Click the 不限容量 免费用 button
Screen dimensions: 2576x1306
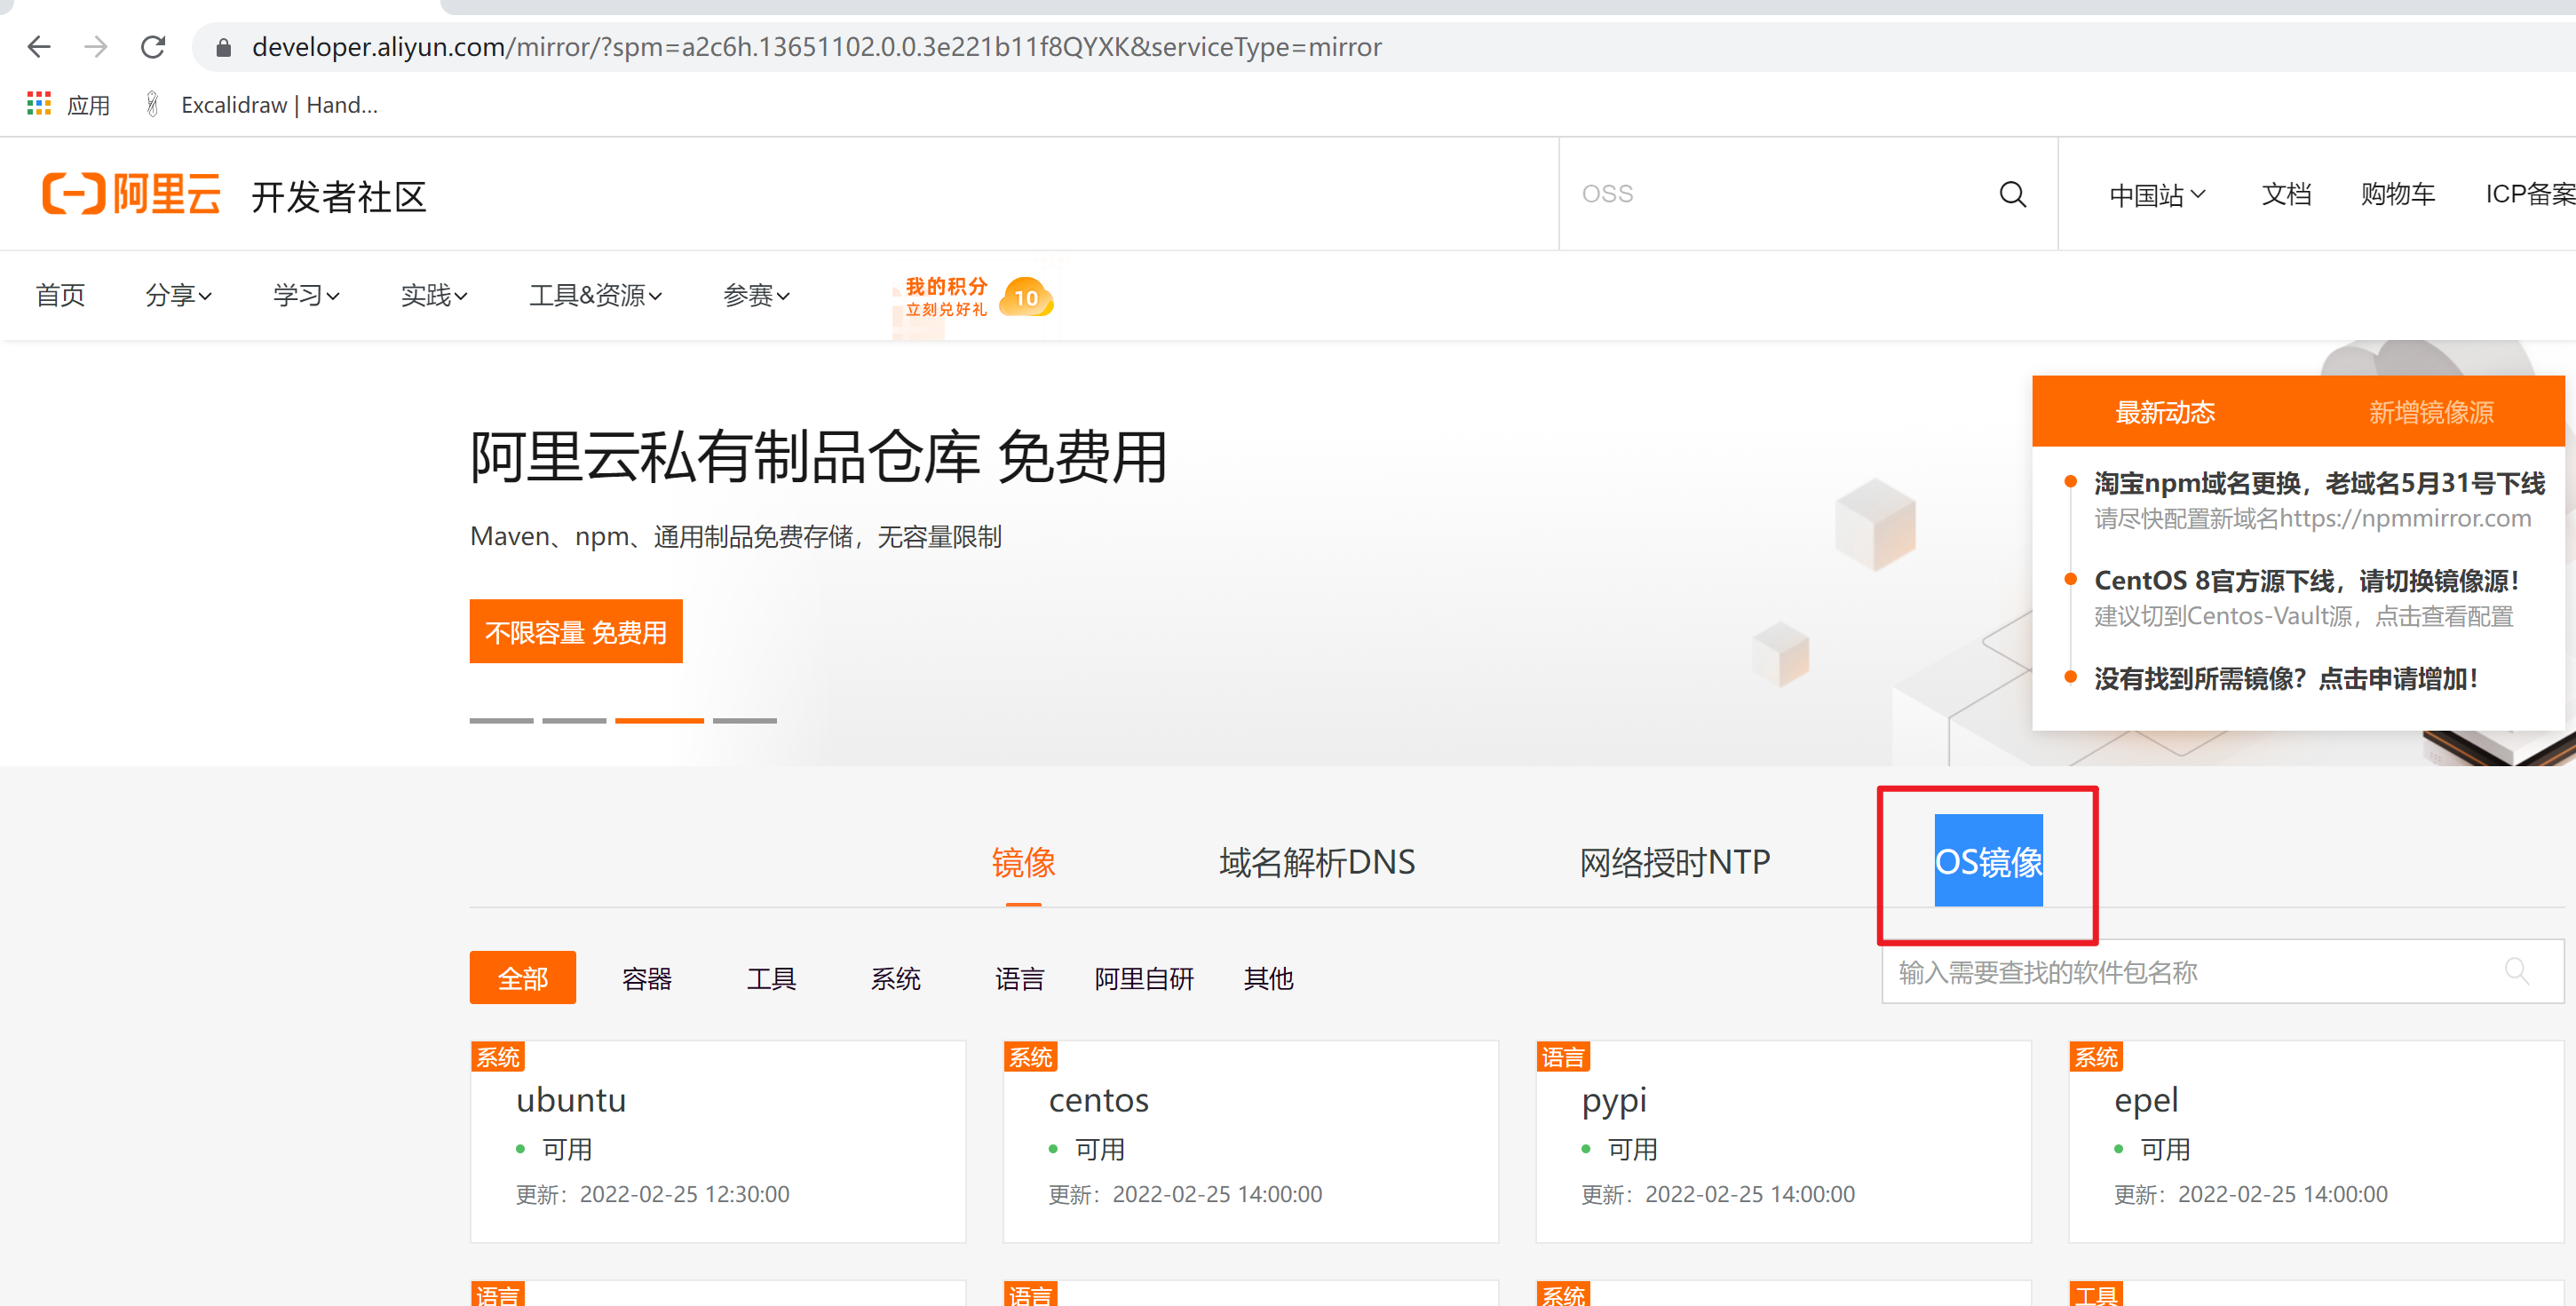576,631
